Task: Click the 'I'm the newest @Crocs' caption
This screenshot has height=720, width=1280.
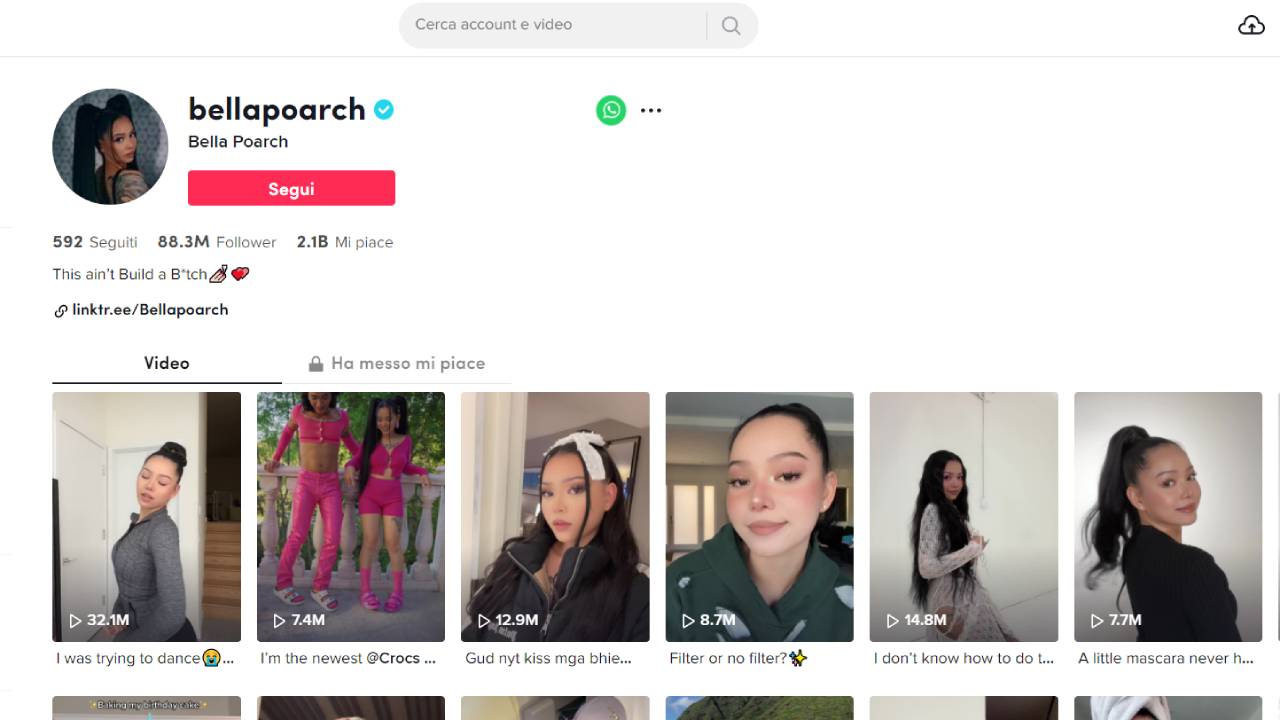Action: pos(348,658)
